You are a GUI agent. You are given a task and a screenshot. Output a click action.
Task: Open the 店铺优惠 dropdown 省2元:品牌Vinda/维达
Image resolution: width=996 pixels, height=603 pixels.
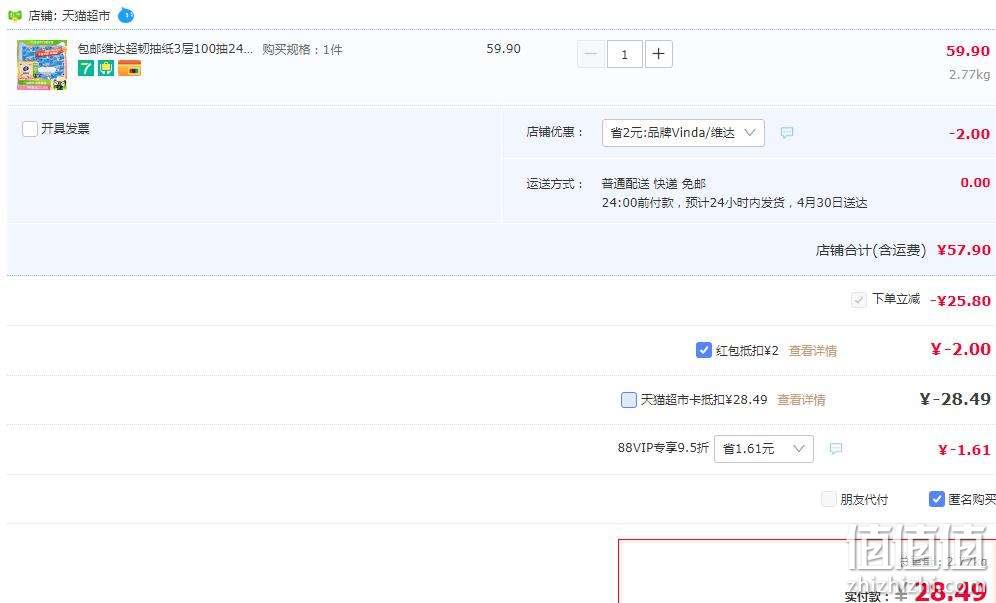(683, 133)
